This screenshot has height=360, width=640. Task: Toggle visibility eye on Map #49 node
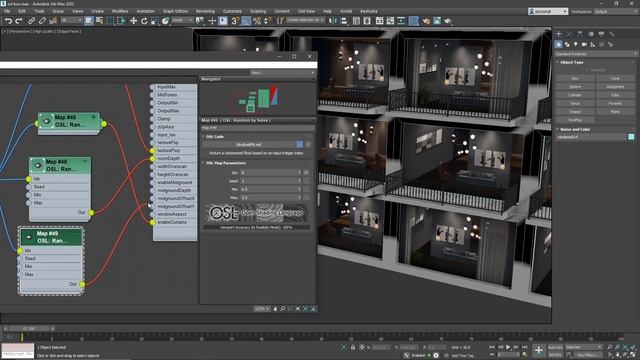pos(29,237)
